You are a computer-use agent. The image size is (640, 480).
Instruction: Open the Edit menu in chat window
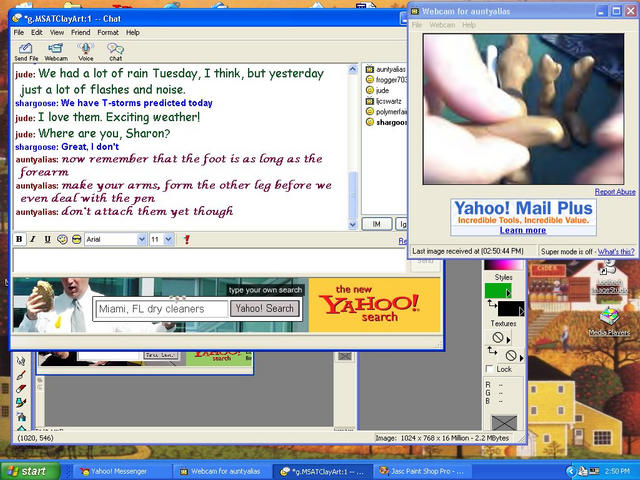point(37,32)
